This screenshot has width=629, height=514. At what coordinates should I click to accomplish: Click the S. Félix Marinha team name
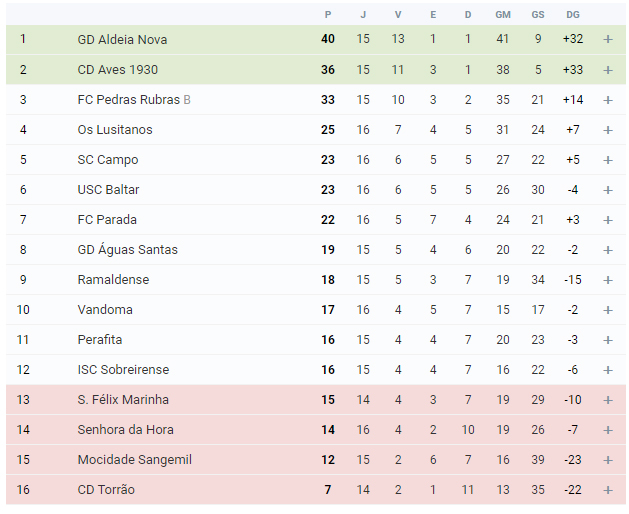tap(123, 400)
